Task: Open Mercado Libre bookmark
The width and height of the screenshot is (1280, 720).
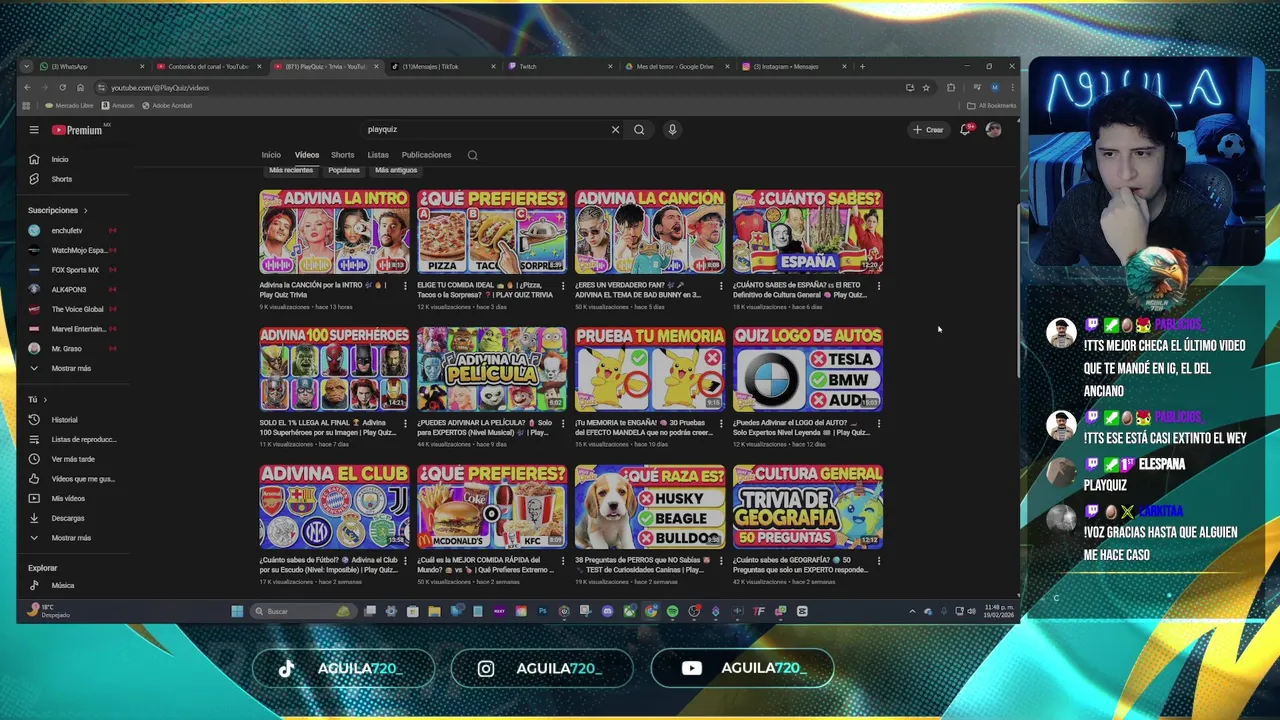Action: pyautogui.click(x=69, y=105)
